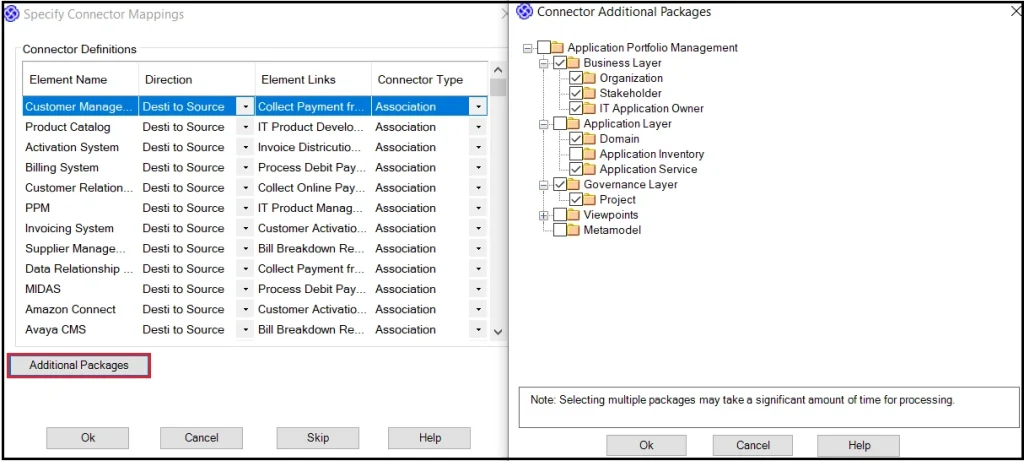Uncheck the Project package checkbox
Screen dimensions: 1024x461
coord(576,200)
